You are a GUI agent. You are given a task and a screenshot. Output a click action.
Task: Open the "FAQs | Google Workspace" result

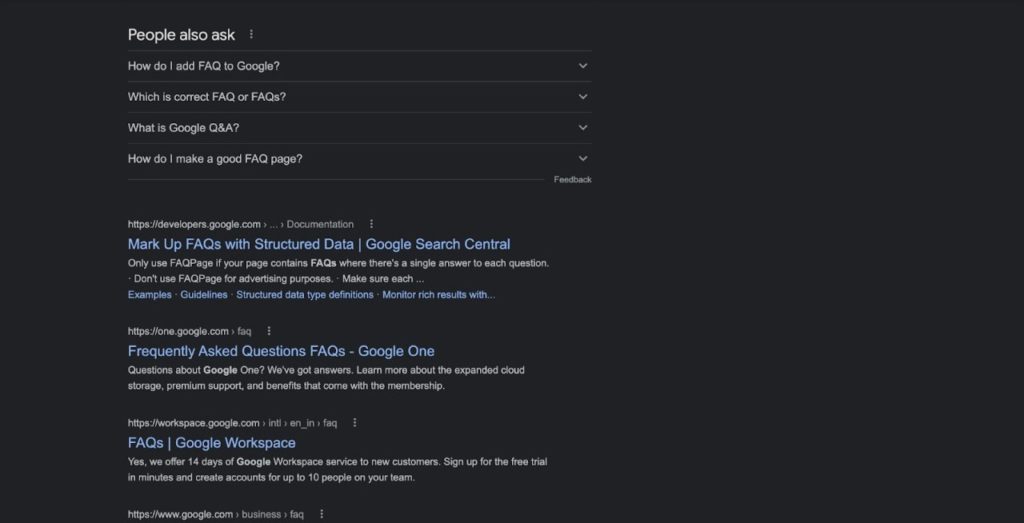point(212,443)
